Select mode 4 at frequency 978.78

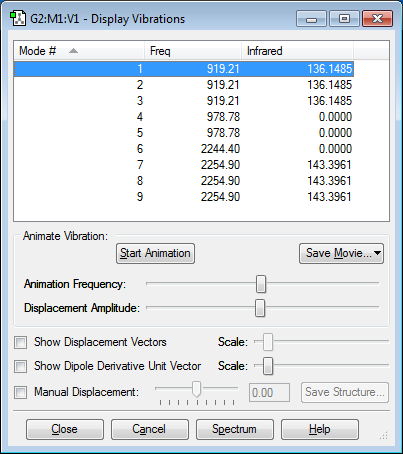(184, 117)
